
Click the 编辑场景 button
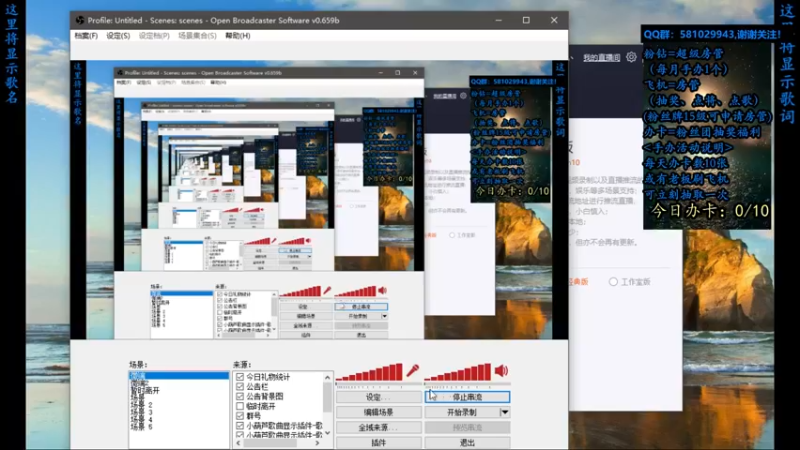[x=379, y=412]
